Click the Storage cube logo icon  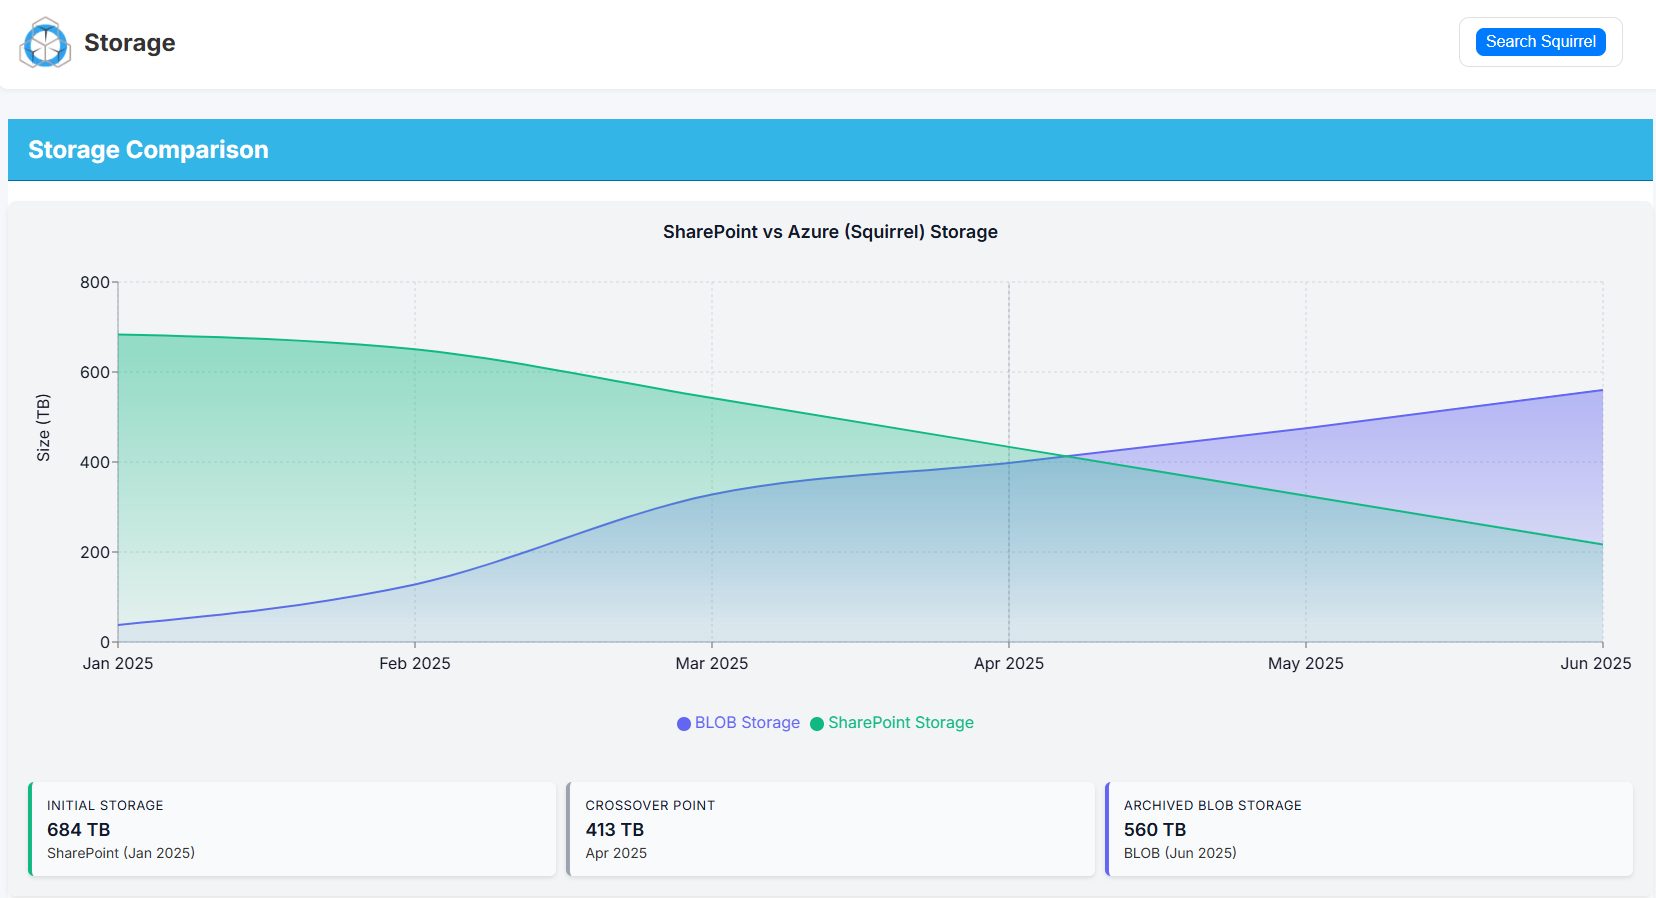45,43
